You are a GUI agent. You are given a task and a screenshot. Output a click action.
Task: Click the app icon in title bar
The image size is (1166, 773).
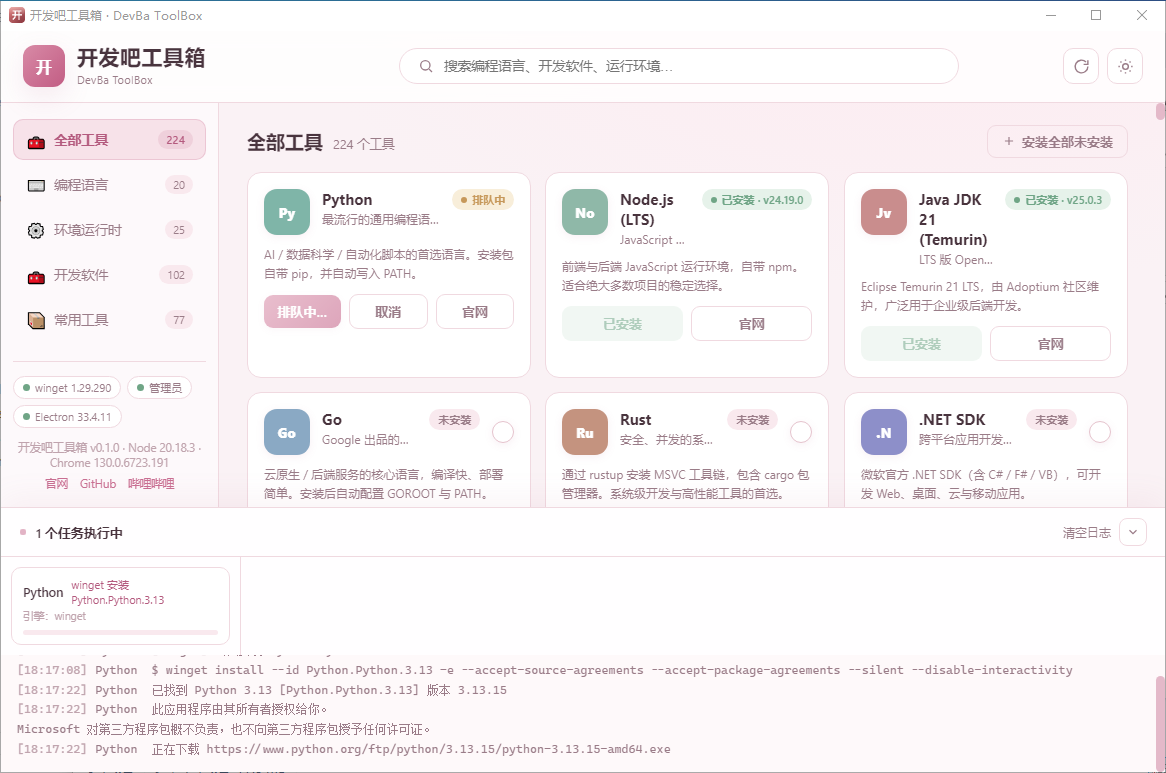(16, 15)
